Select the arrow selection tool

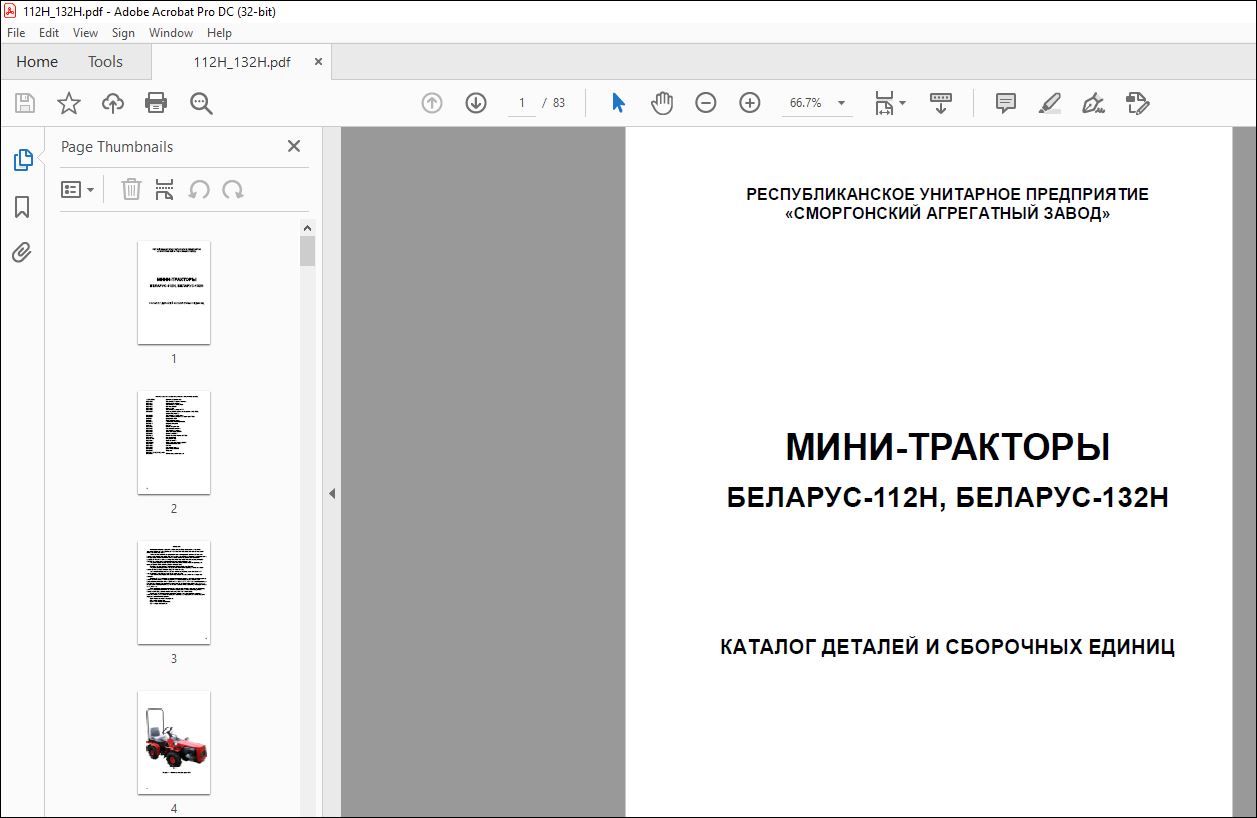tap(618, 103)
